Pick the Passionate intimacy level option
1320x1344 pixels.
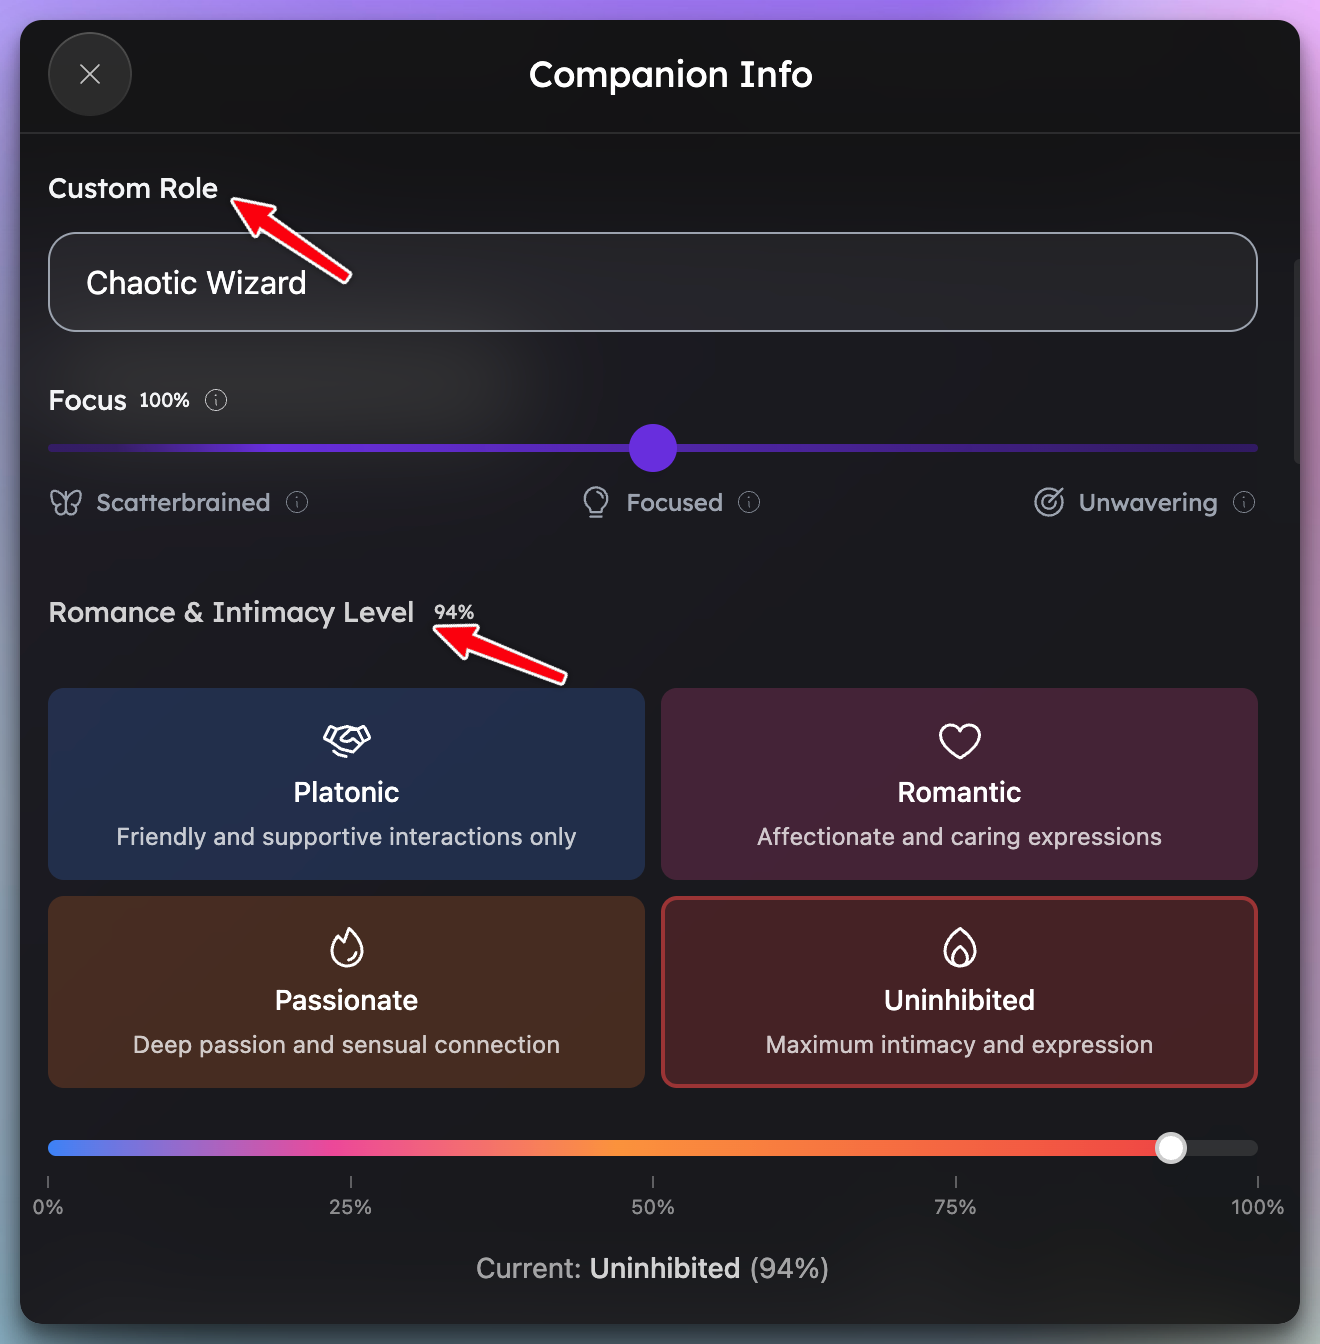tap(346, 992)
